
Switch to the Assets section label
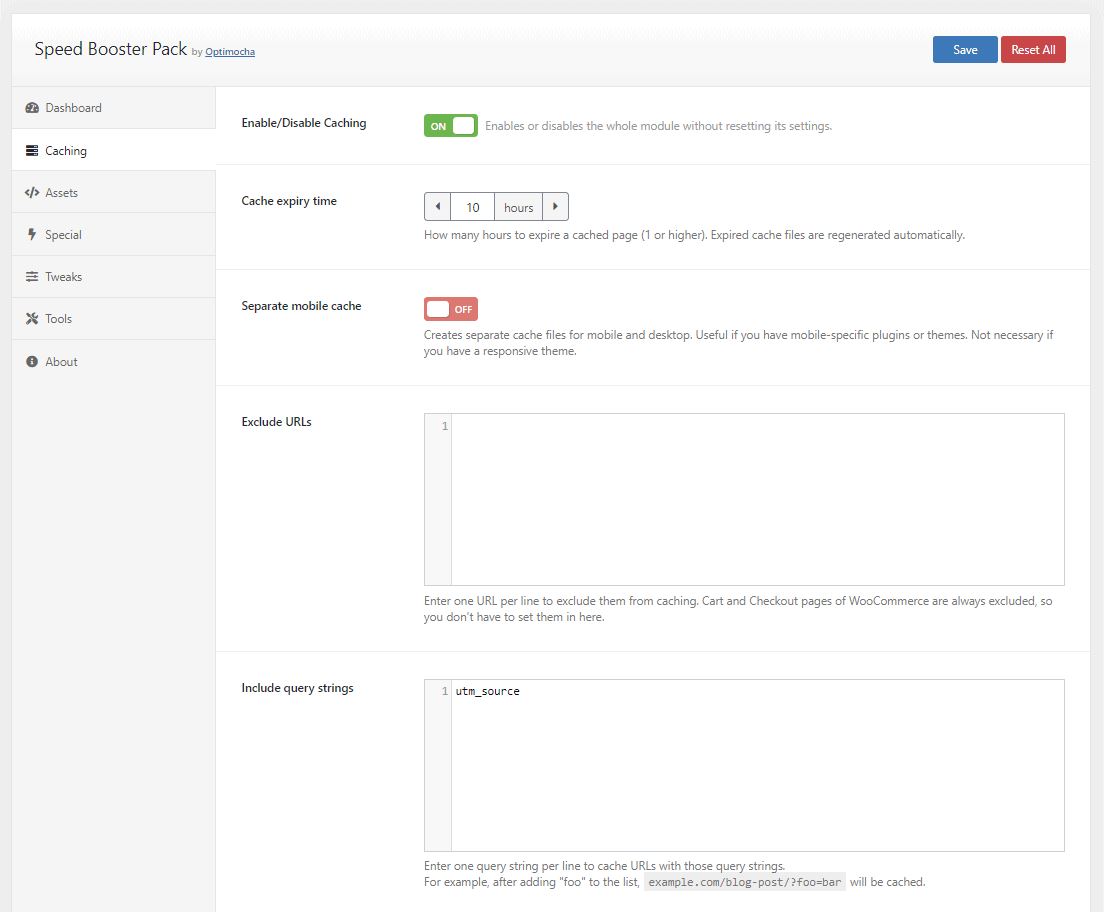[x=61, y=192]
